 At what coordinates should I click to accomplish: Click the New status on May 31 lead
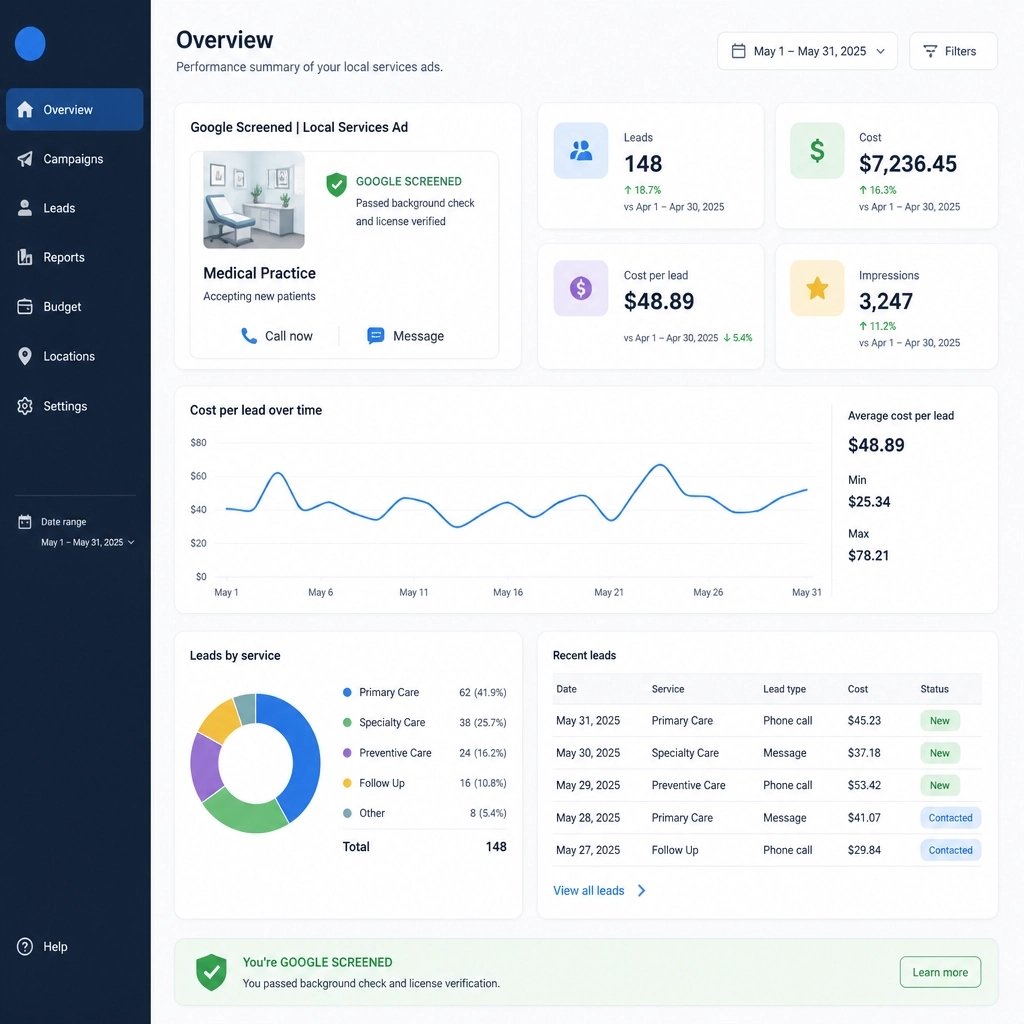[x=940, y=720]
